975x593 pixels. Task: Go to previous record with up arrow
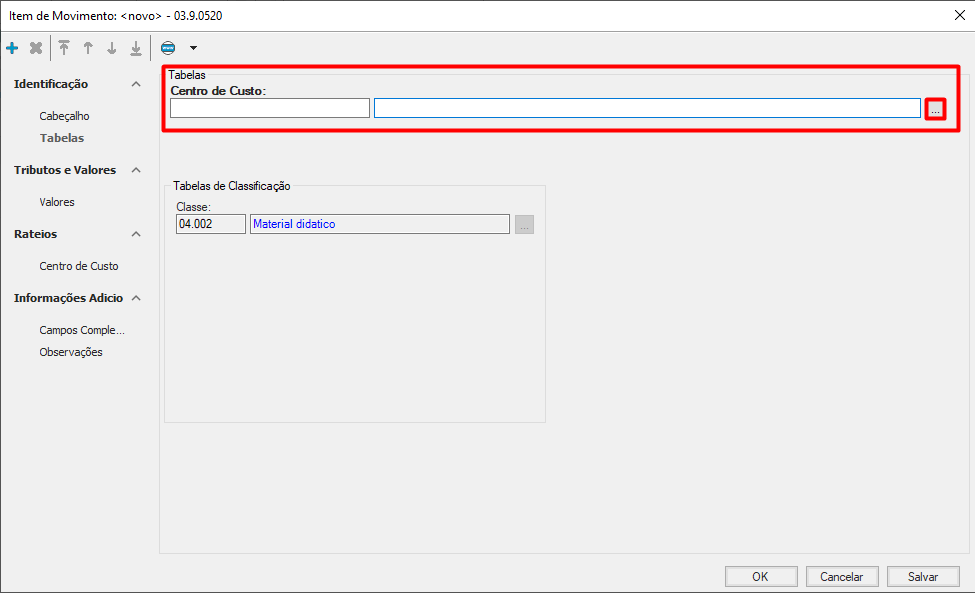88,48
